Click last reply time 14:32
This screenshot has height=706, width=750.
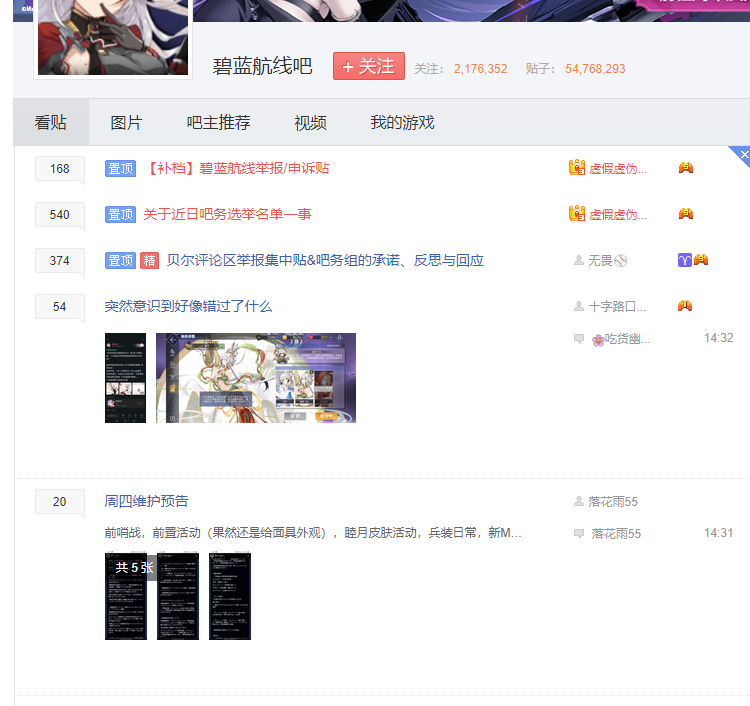point(718,338)
